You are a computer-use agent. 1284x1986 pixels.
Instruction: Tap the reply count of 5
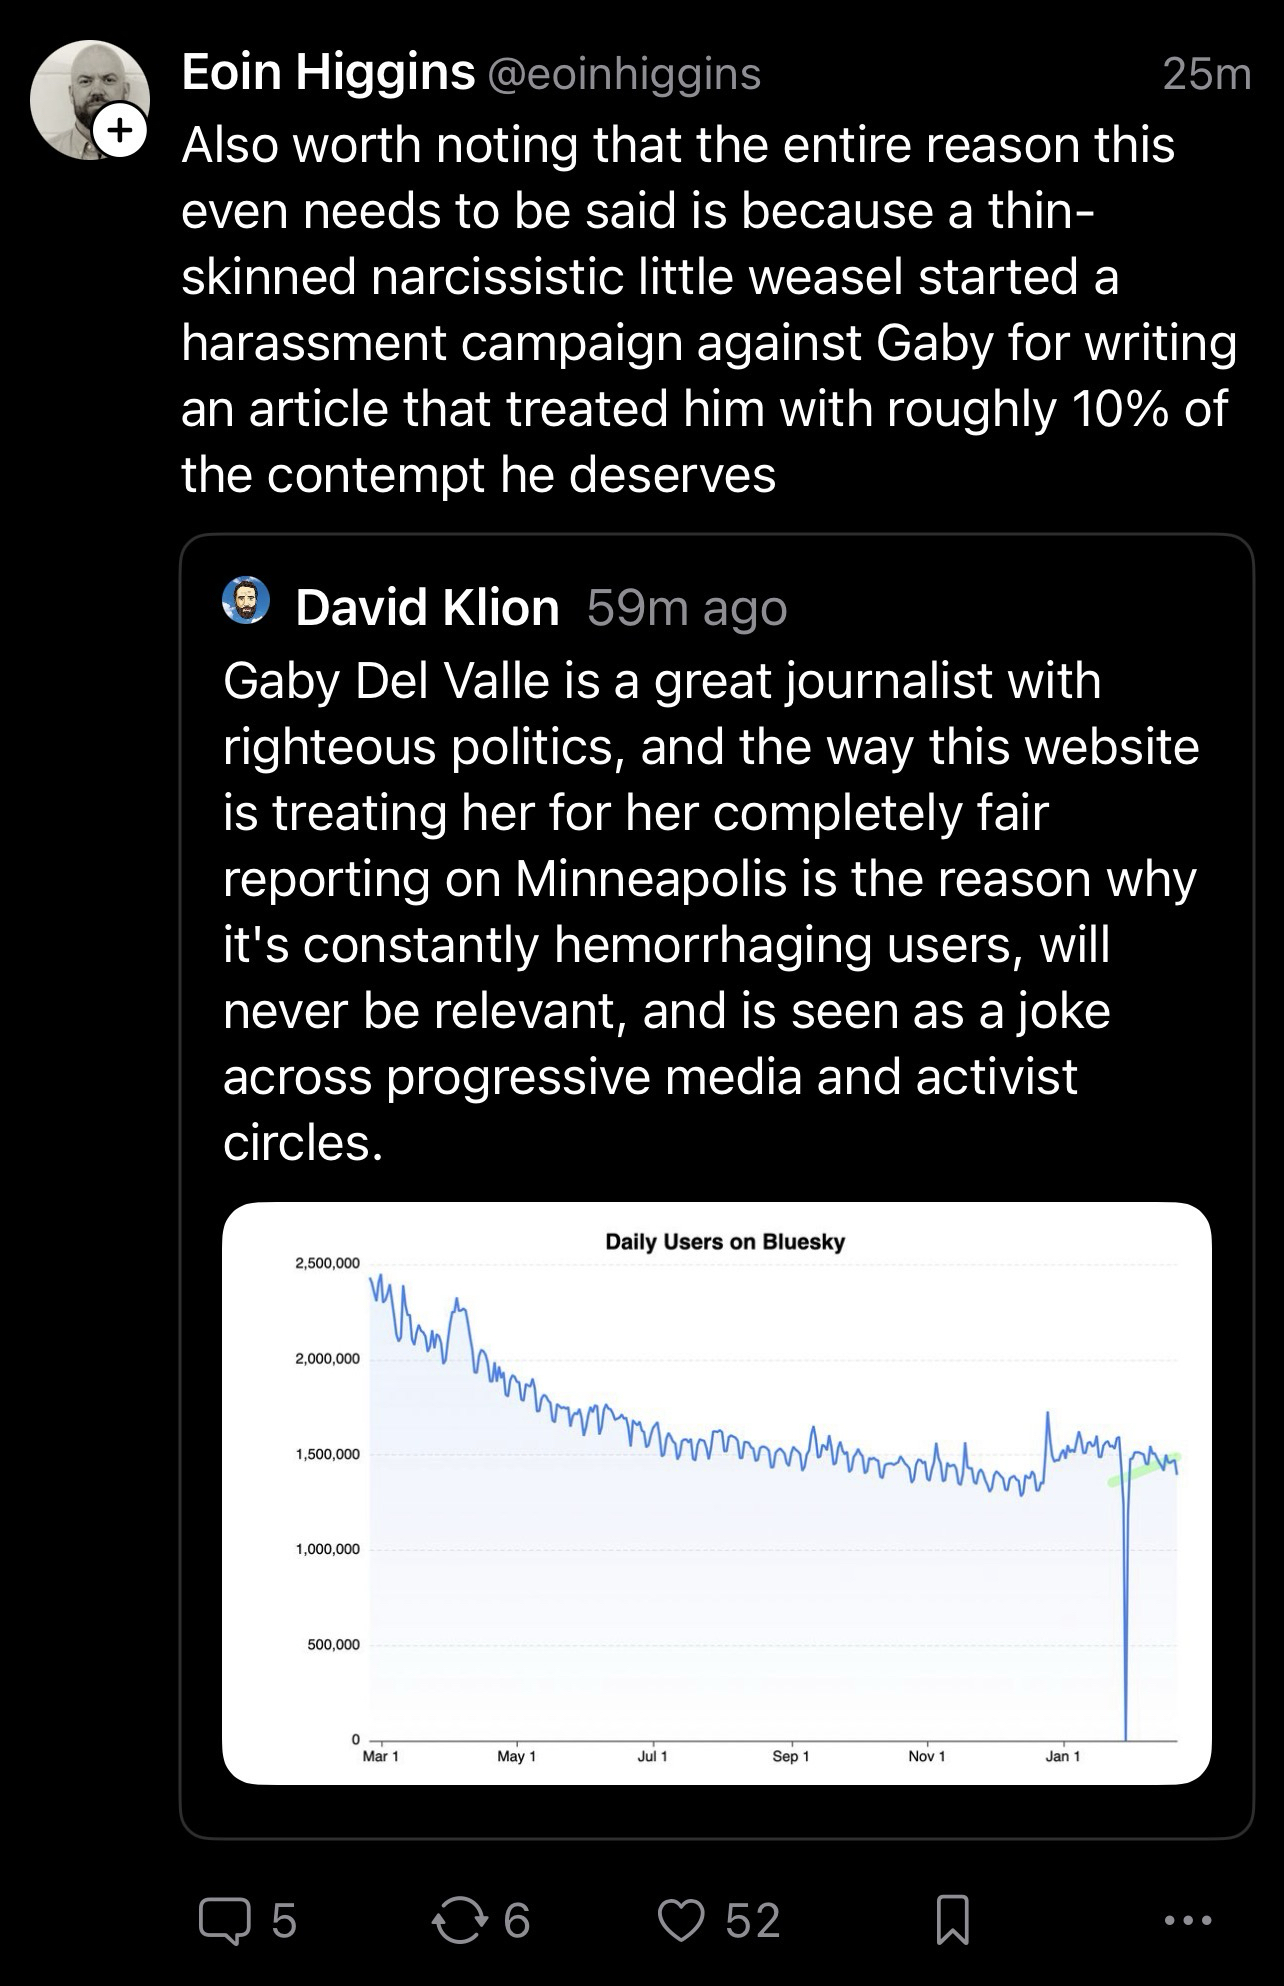tap(284, 1921)
